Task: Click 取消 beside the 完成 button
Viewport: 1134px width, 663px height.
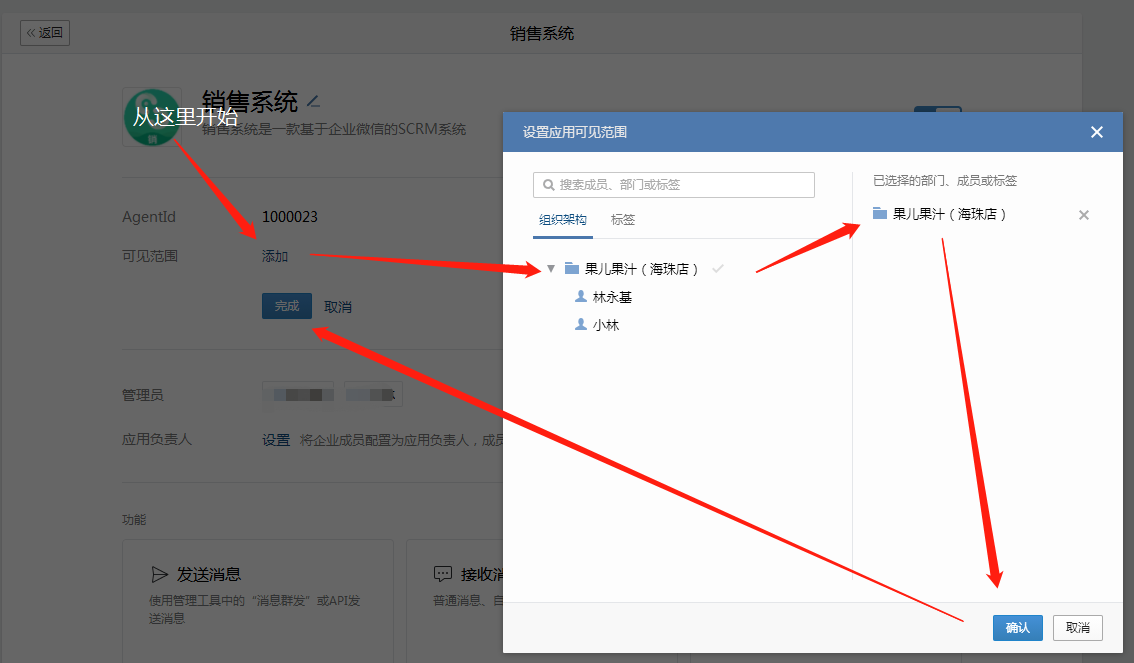Action: click(338, 307)
